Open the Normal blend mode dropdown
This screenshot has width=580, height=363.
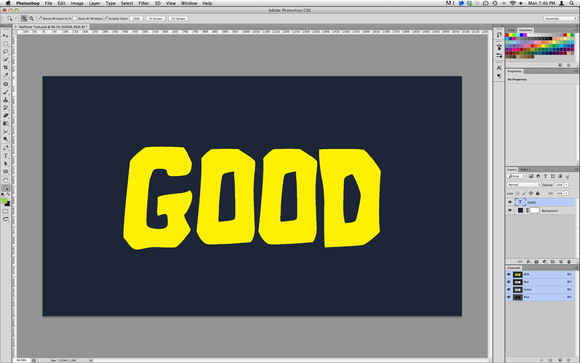click(x=523, y=184)
